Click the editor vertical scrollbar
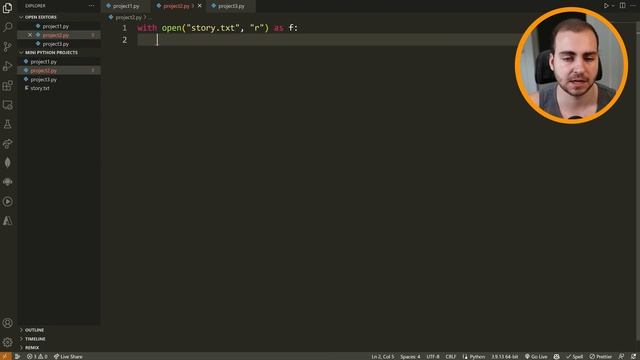 [638, 180]
